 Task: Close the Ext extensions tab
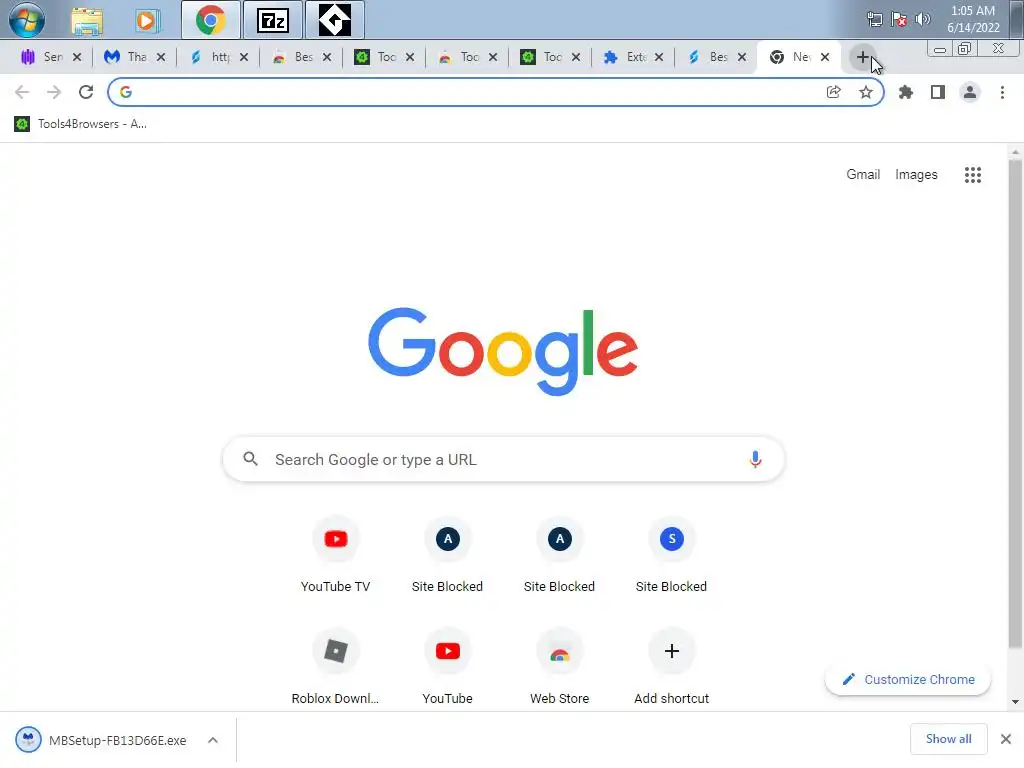[659, 57]
